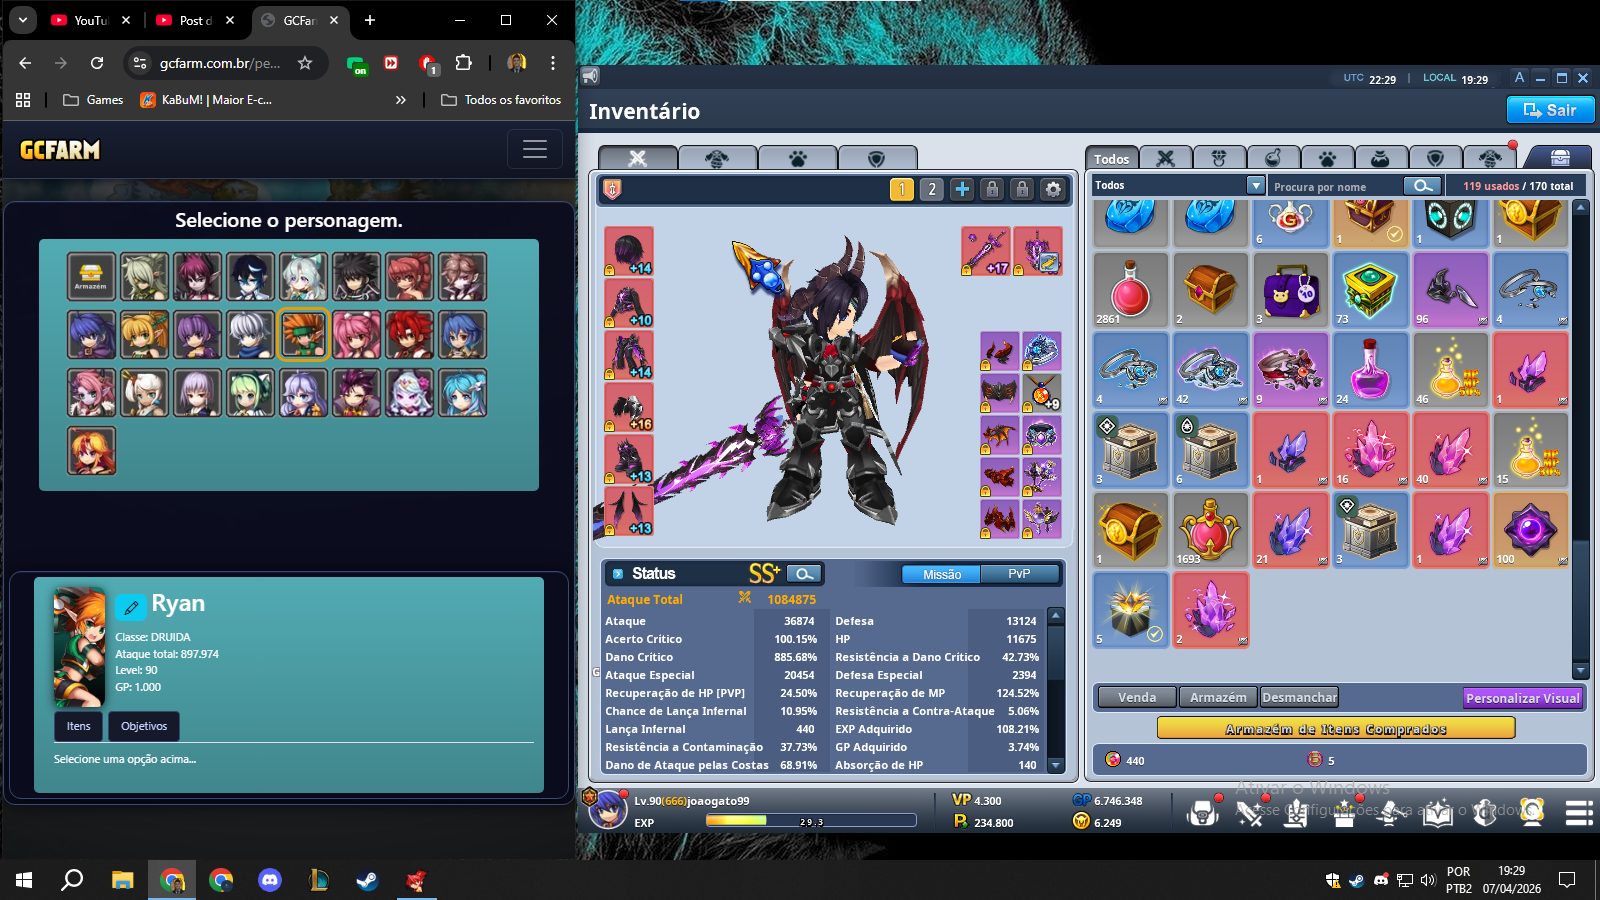
Task: Open the three-line game menu in bottom bar
Action: pyautogui.click(x=1579, y=813)
